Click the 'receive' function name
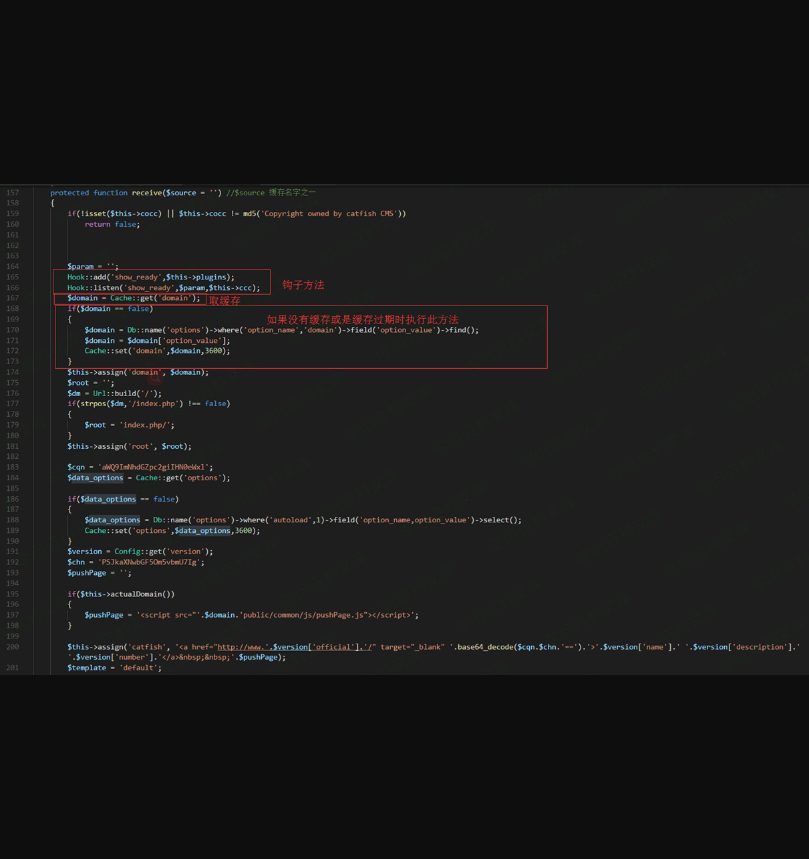The width and height of the screenshot is (809, 859). tap(147, 192)
